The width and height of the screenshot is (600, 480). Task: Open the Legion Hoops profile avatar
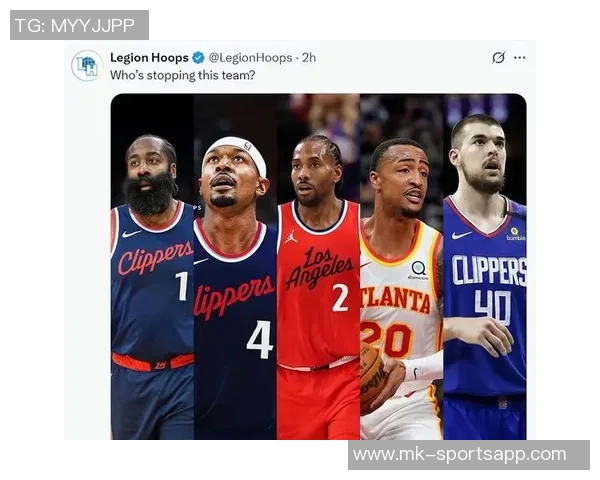tap(87, 65)
